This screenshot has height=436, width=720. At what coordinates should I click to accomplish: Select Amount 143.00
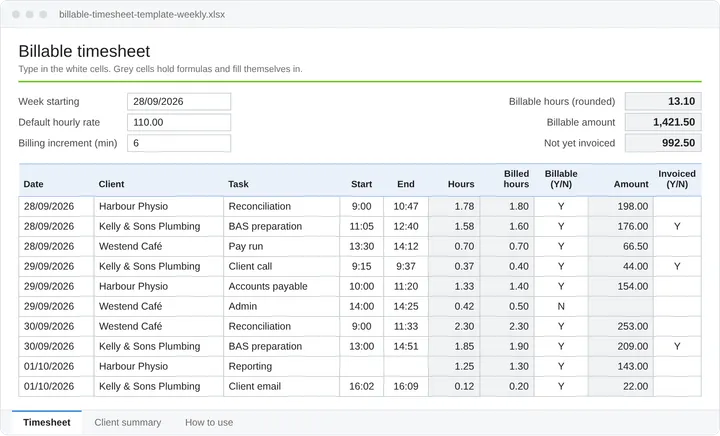621,366
